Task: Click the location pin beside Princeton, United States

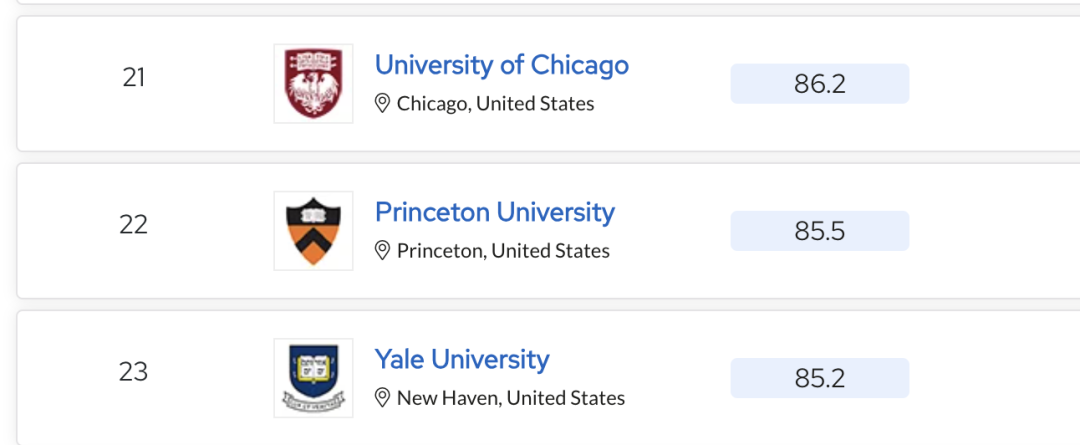Action: pyautogui.click(x=382, y=251)
